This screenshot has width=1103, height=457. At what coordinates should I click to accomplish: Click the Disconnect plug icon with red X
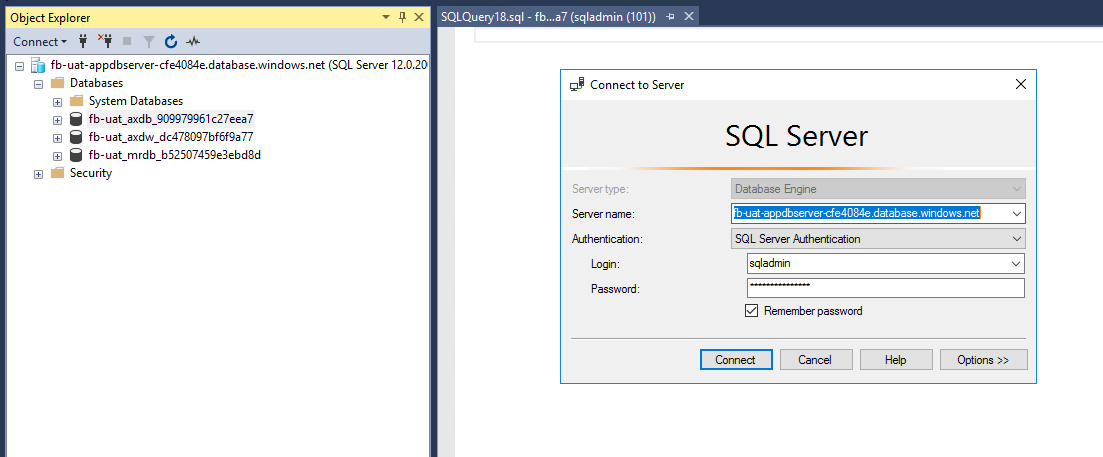point(105,41)
